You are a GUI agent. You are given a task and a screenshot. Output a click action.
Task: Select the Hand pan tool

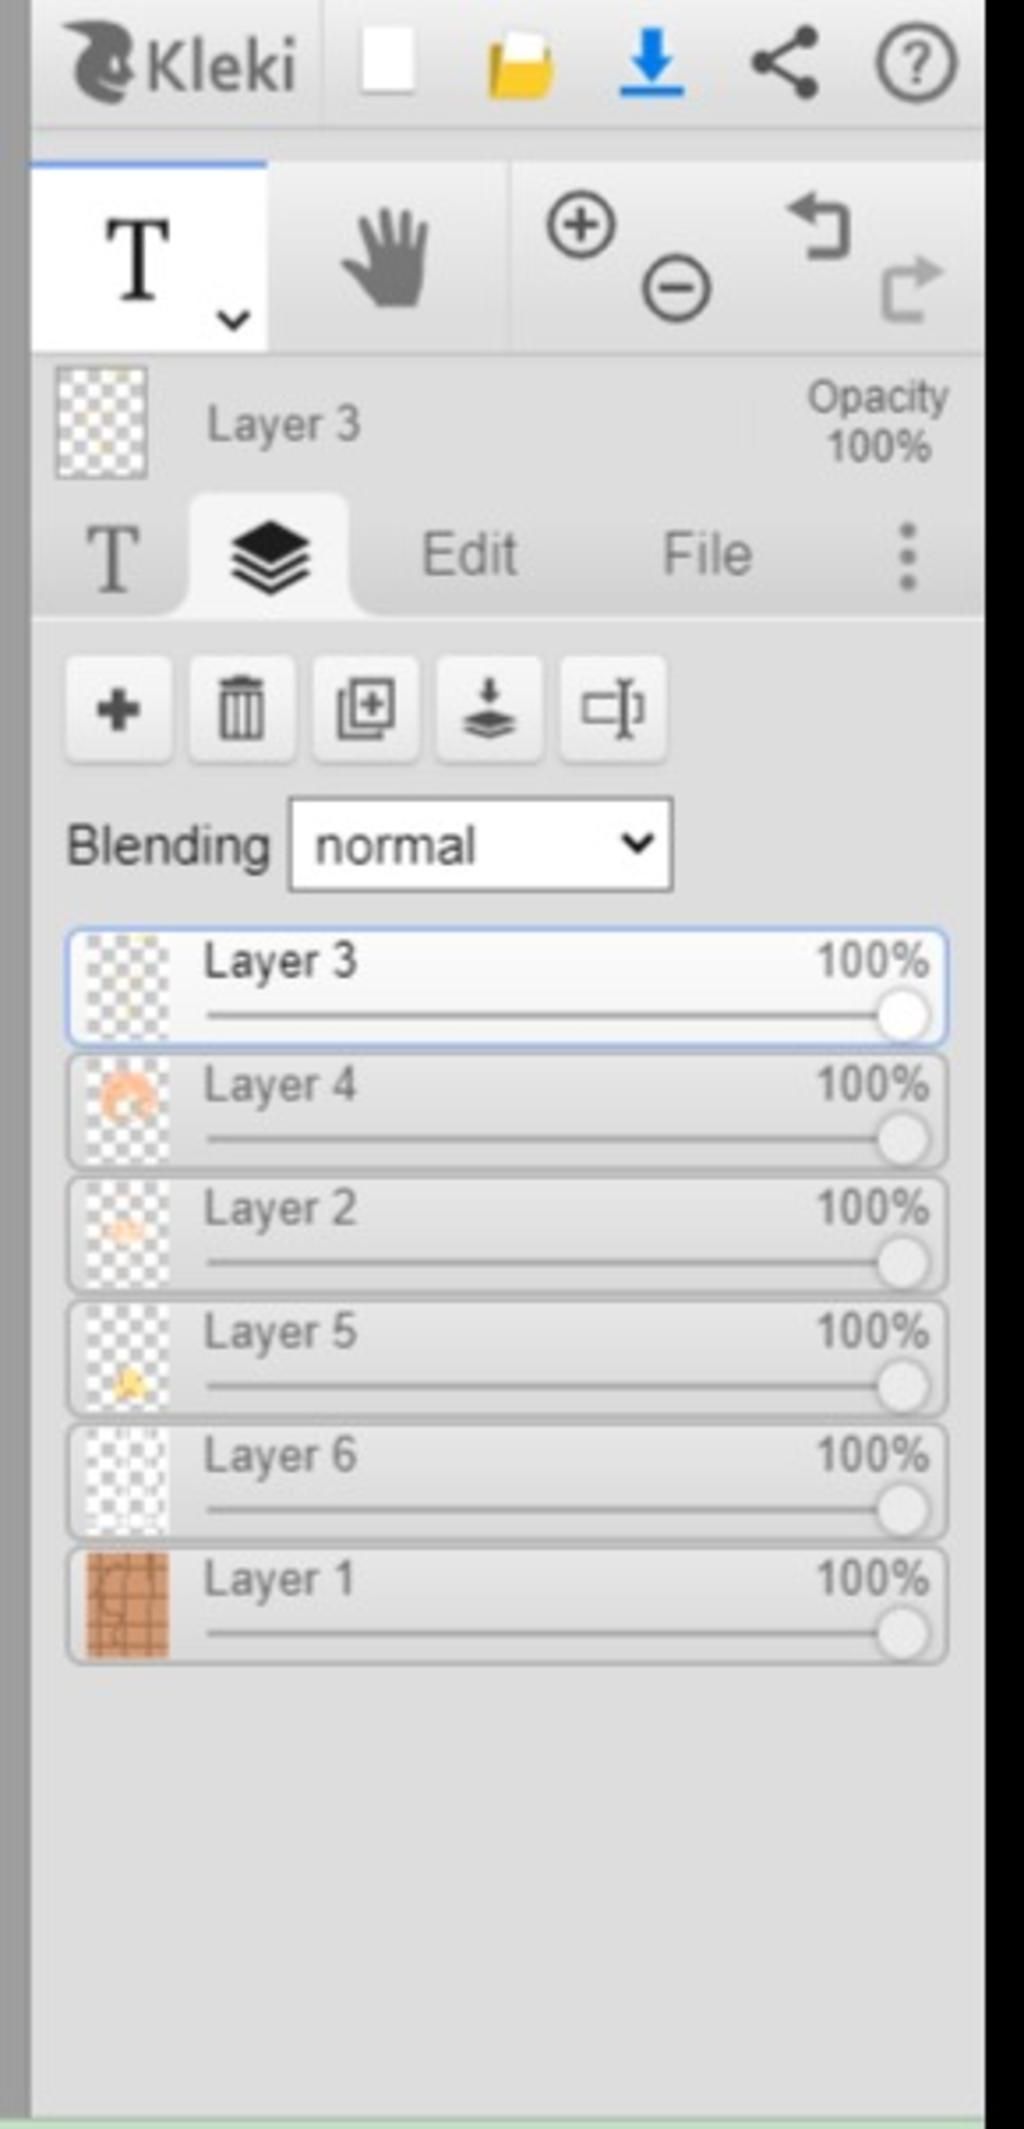click(387, 258)
